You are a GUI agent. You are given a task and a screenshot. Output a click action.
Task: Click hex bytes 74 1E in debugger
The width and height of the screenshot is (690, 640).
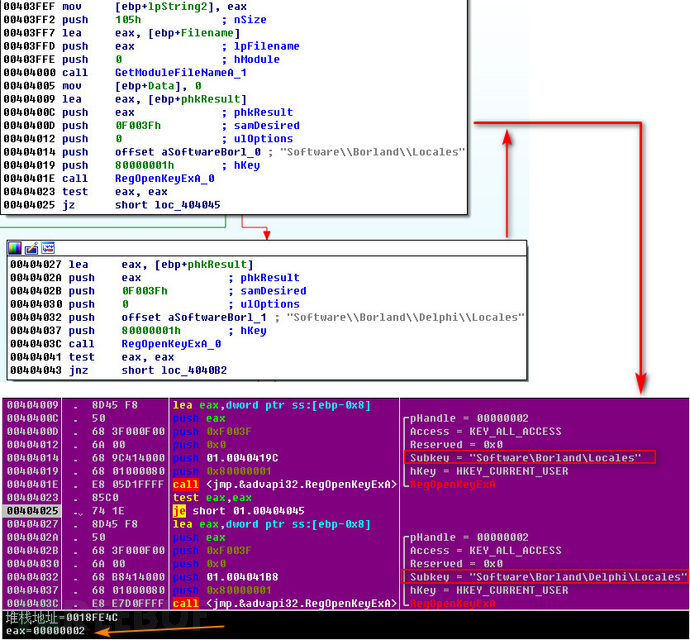coord(108,511)
